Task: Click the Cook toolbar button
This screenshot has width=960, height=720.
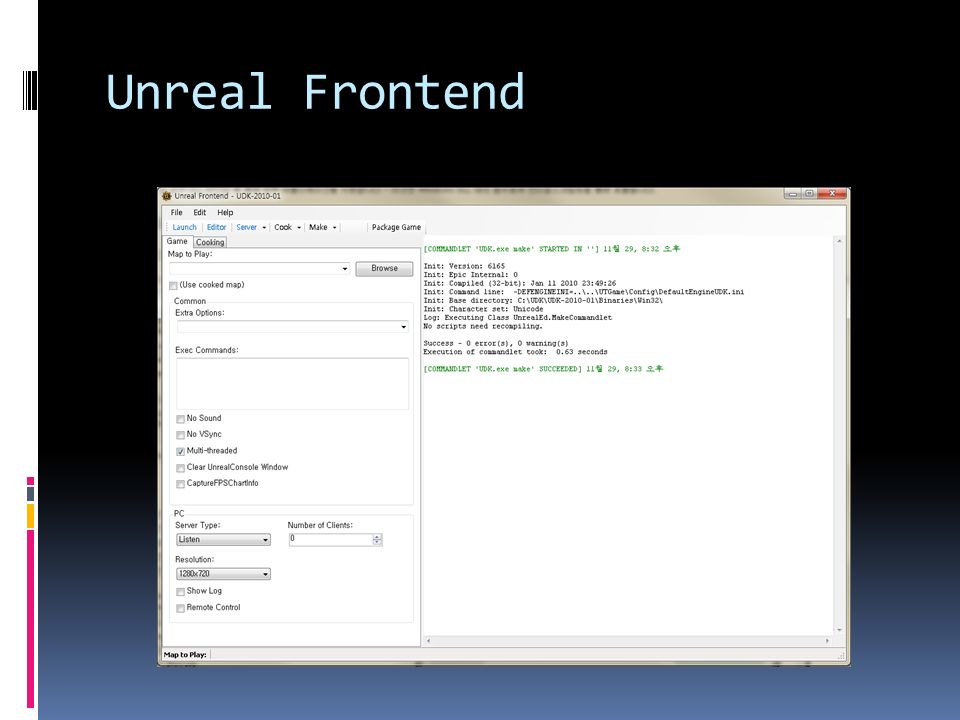Action: click(x=283, y=227)
